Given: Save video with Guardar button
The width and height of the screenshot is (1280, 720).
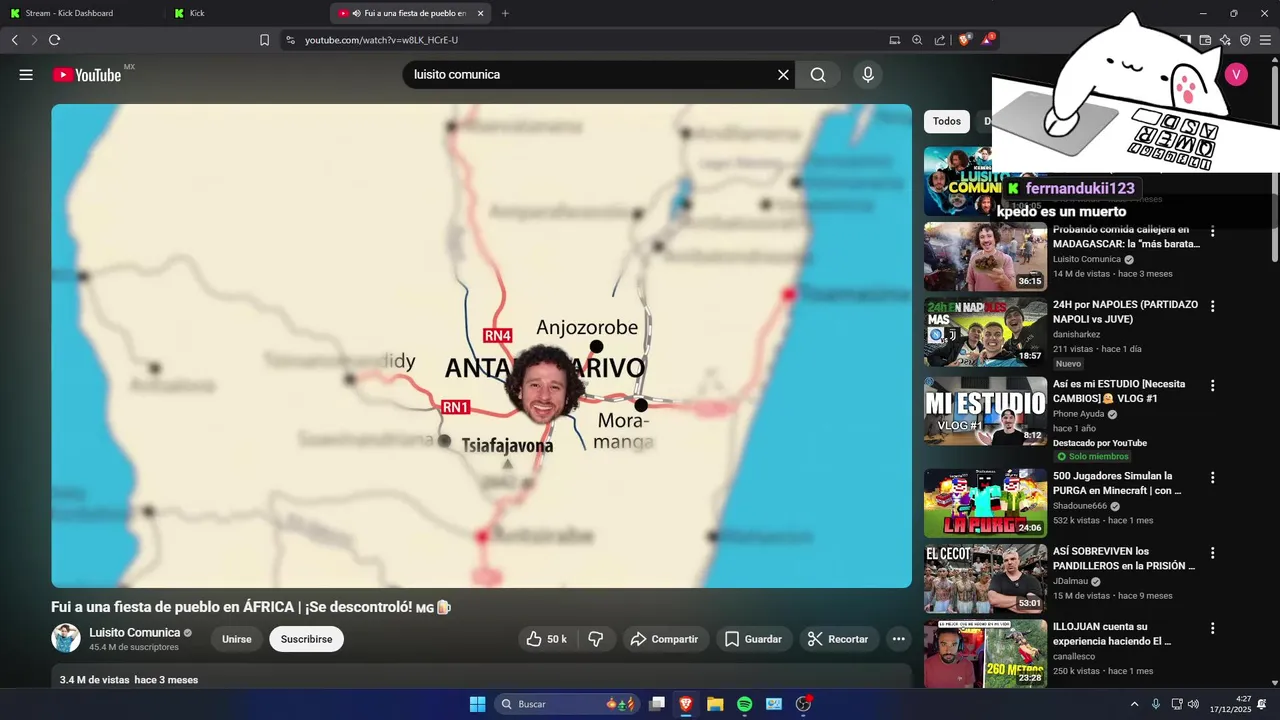Looking at the screenshot, I should pyautogui.click(x=753, y=639).
